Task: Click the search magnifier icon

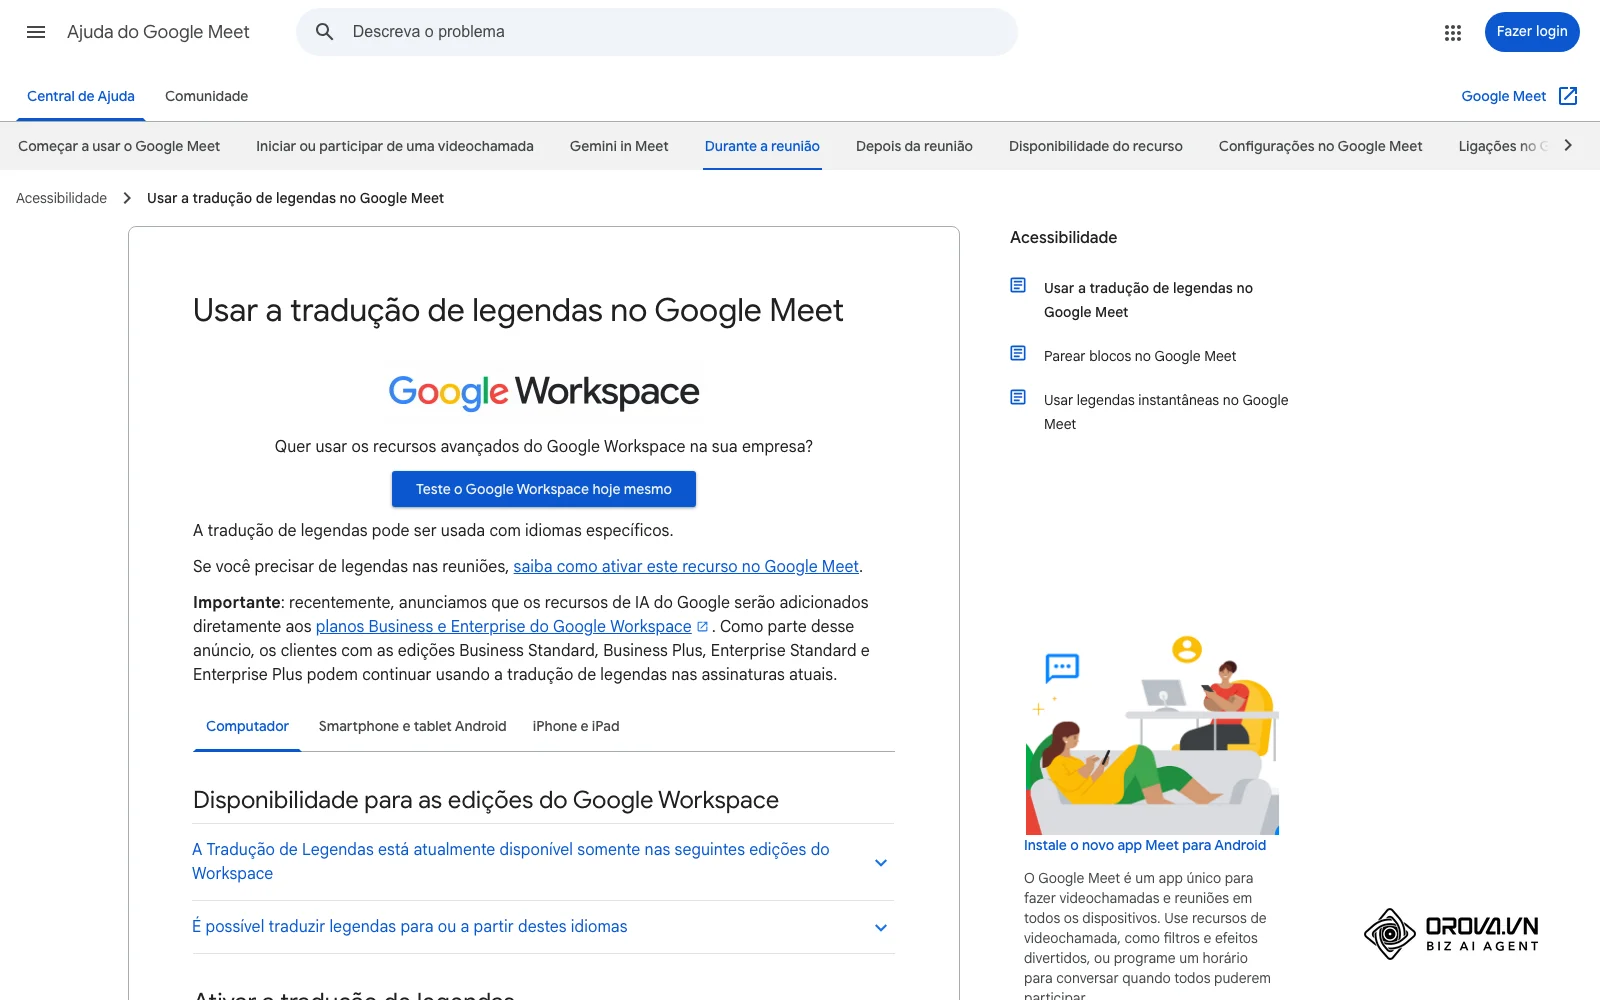Action: point(324,32)
